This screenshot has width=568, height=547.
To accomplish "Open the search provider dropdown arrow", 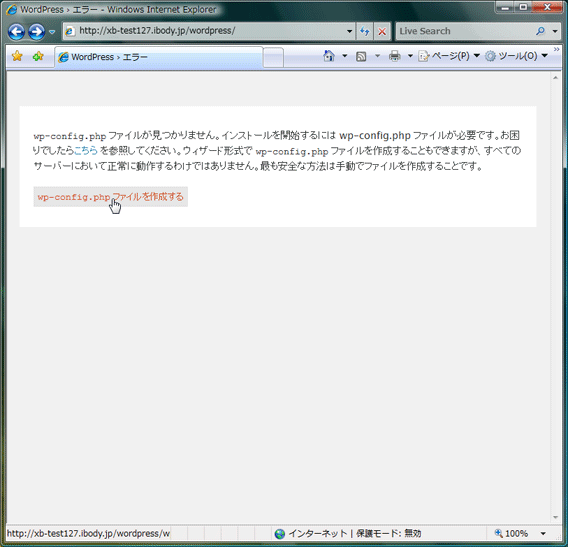I will 555,31.
